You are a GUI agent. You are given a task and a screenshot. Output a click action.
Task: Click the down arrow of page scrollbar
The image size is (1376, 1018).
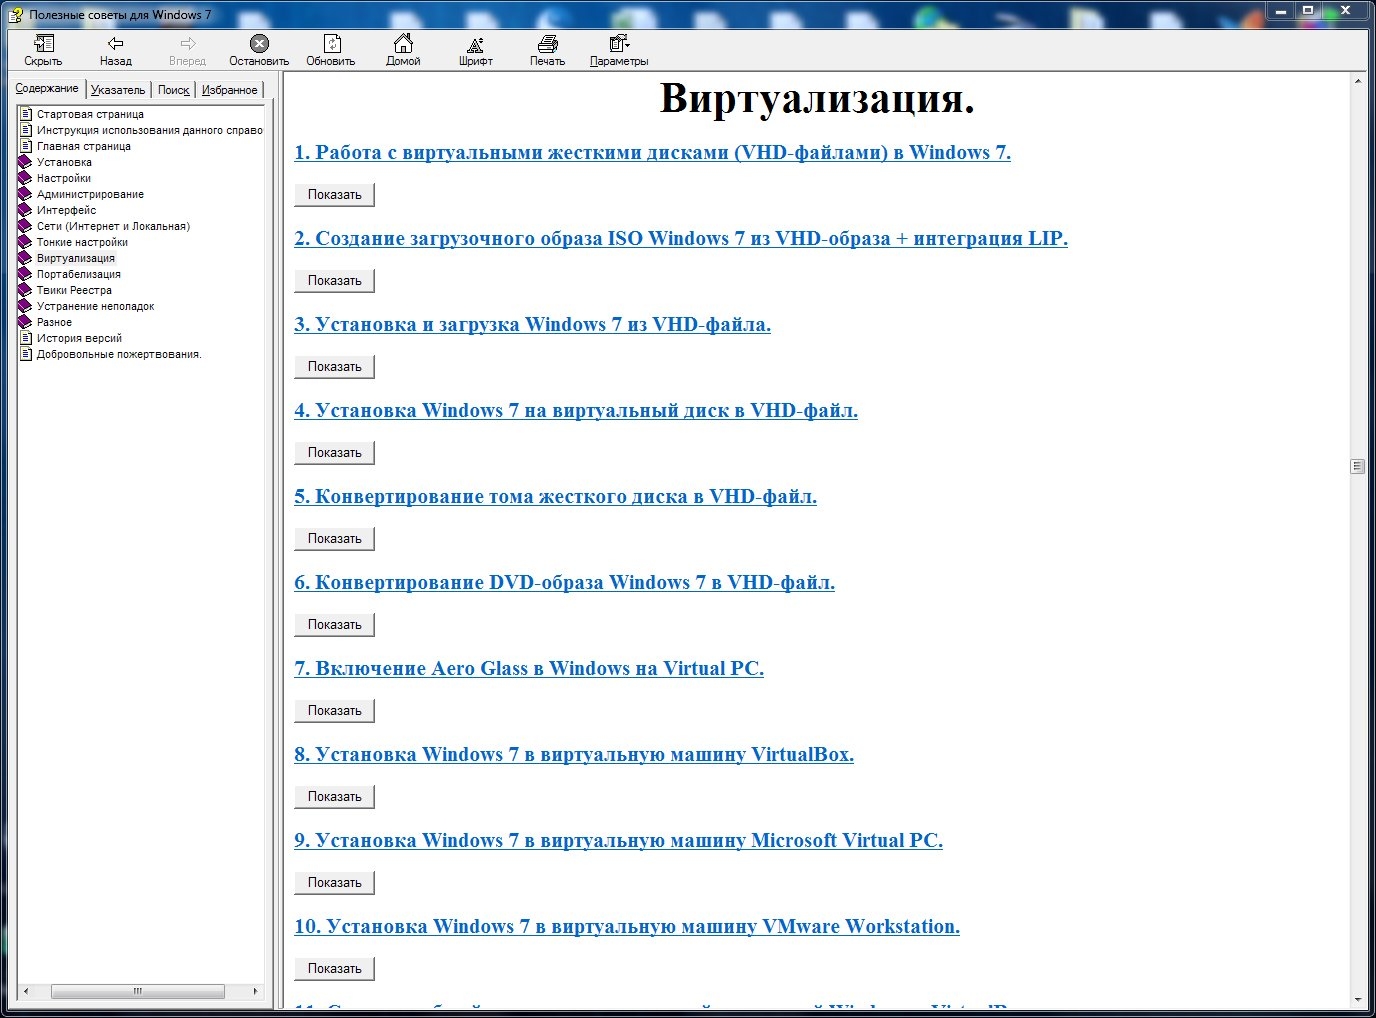tap(1357, 999)
